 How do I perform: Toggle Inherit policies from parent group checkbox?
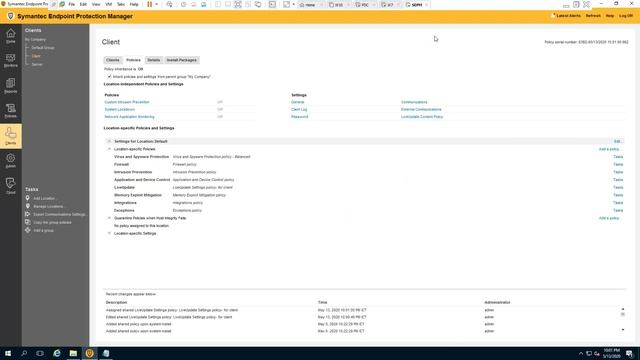tap(109, 76)
